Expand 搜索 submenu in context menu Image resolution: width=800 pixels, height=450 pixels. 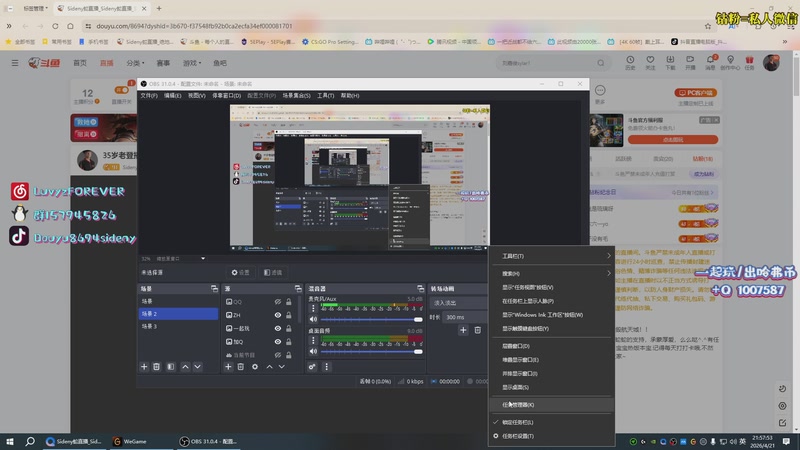click(x=551, y=273)
